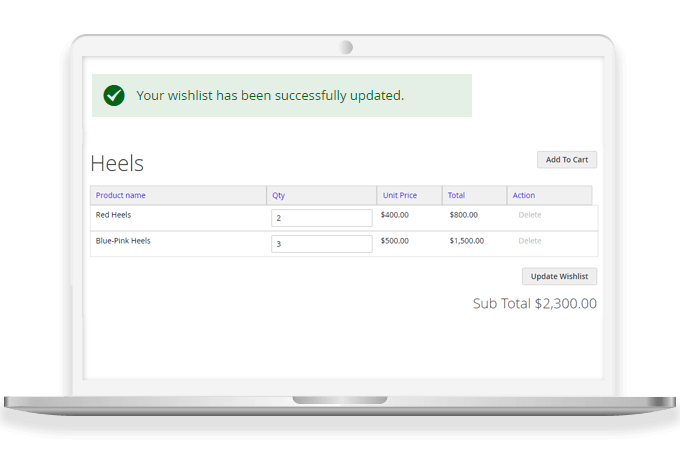Focus the Blue-Pink Heels quantity field
The height and width of the screenshot is (450, 680).
(321, 244)
